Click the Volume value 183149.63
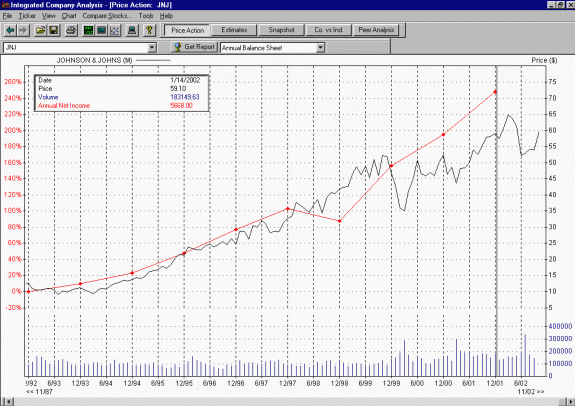The height and width of the screenshot is (406, 575). (x=184, y=97)
